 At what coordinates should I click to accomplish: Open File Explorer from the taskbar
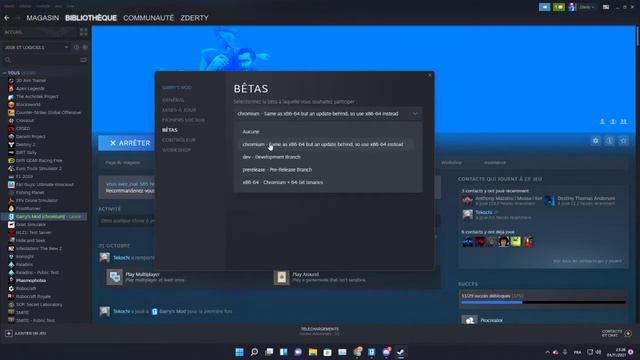click(x=313, y=352)
